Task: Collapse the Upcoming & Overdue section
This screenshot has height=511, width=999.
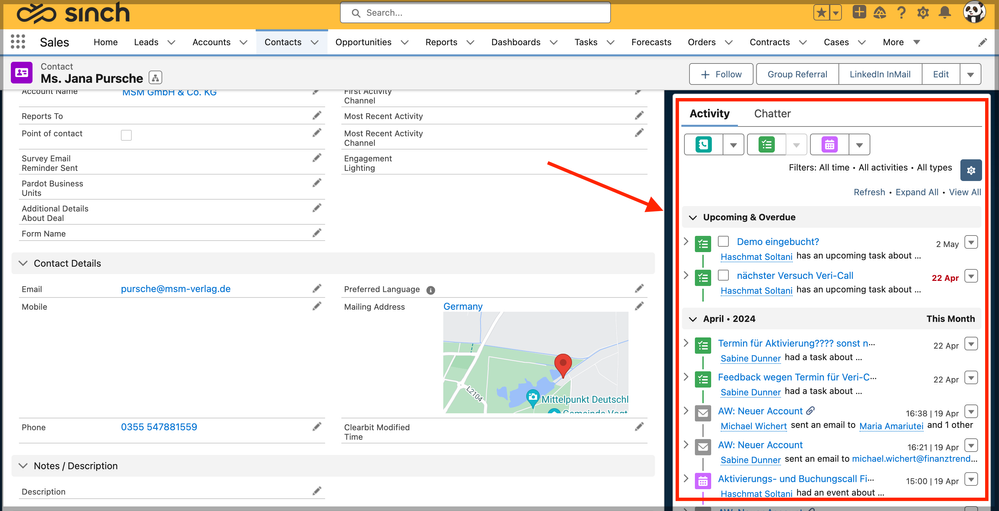Action: coord(693,217)
